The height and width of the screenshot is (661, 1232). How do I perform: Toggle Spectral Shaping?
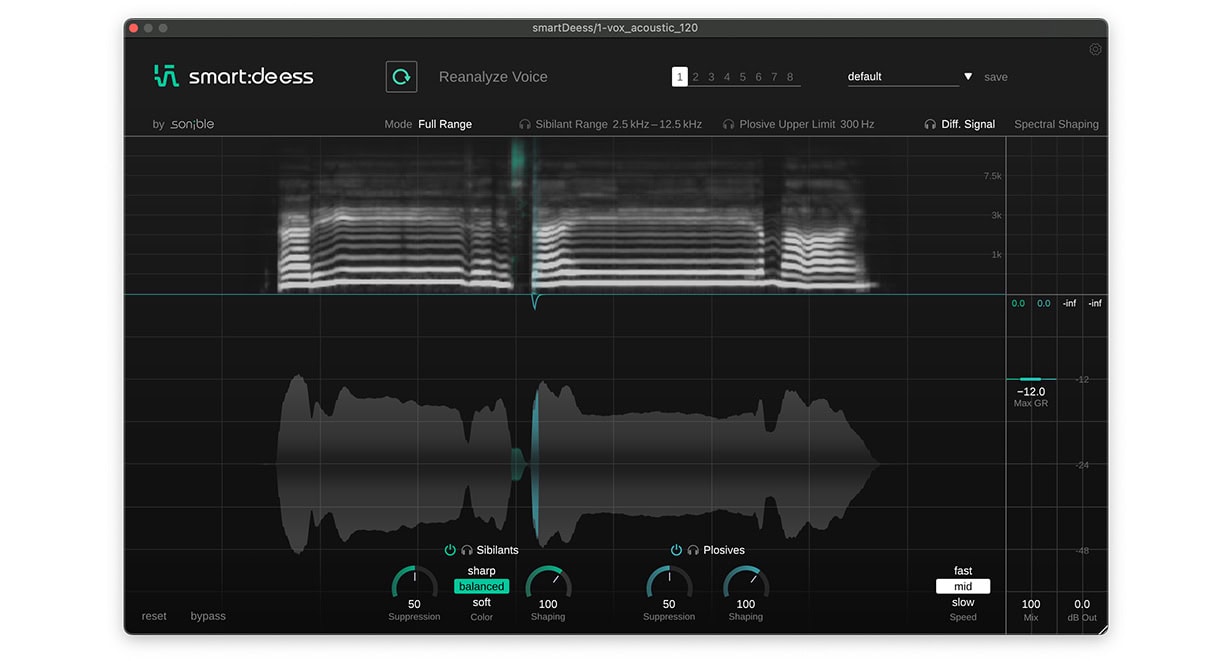(x=1056, y=124)
